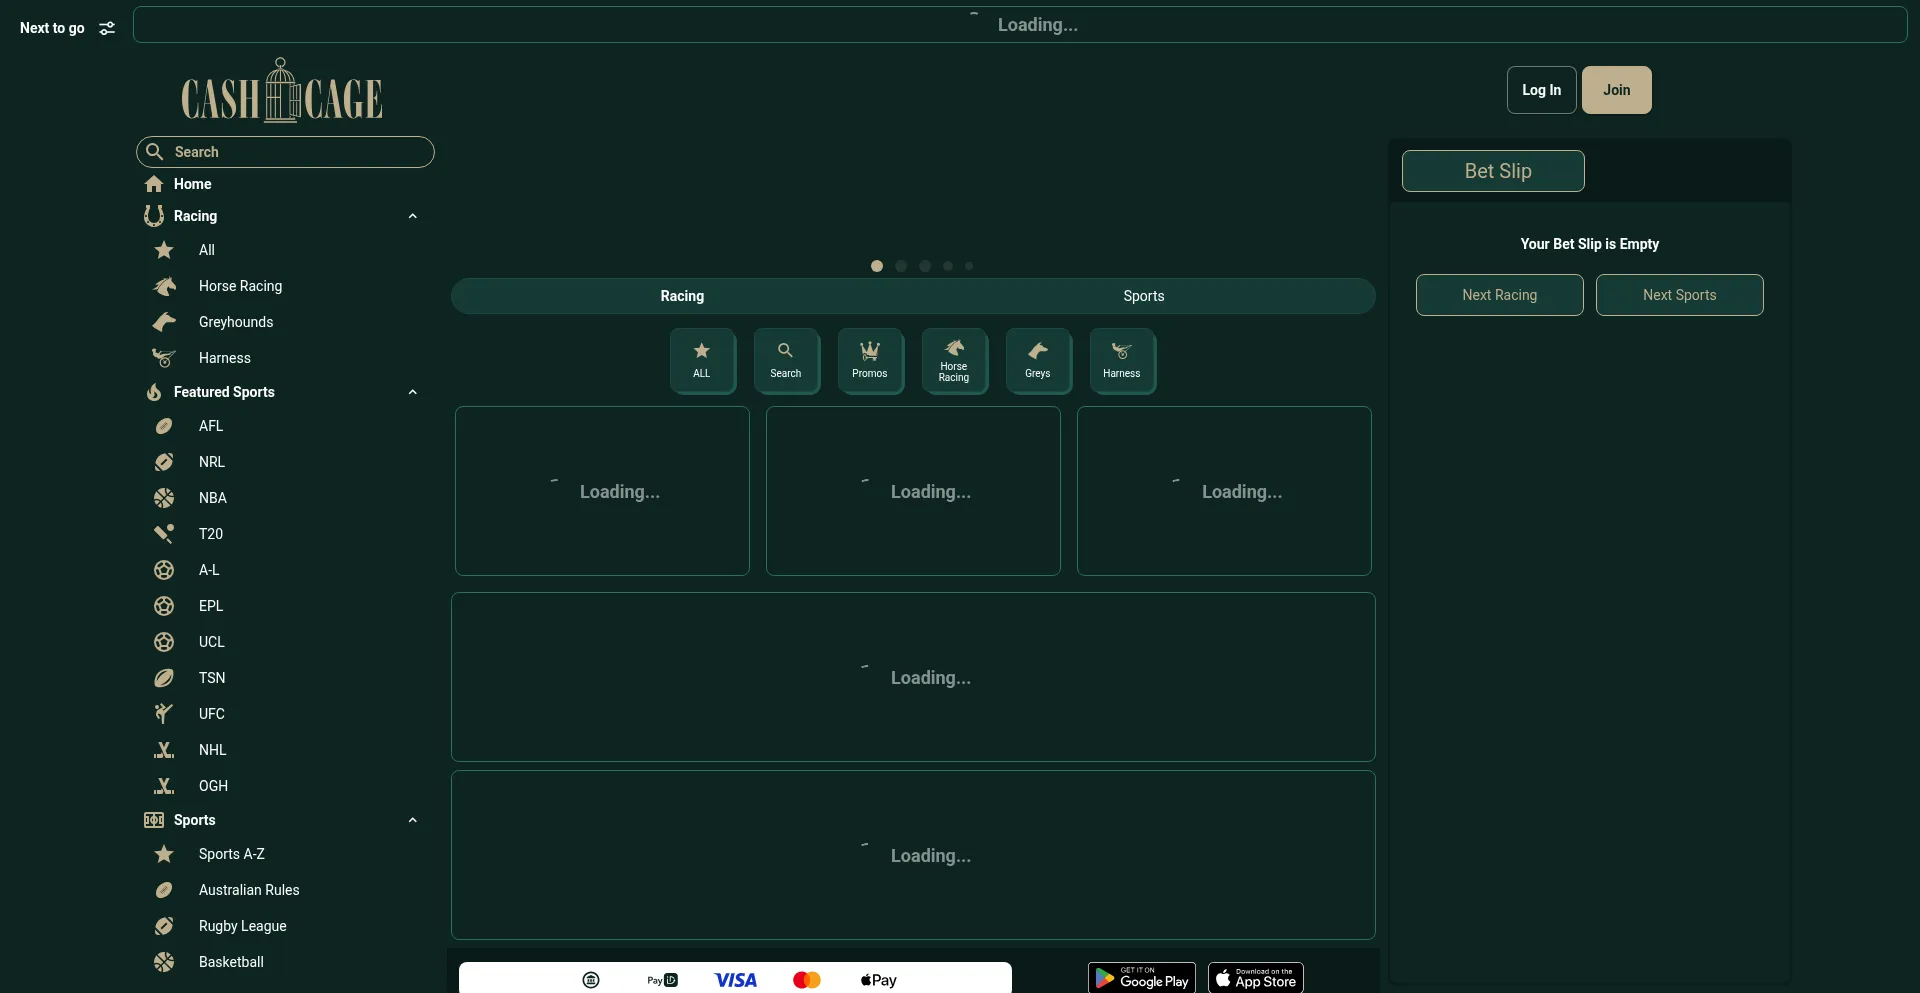Select the fifth carousel dot
Screen dimensions: 1920x993
(969, 266)
